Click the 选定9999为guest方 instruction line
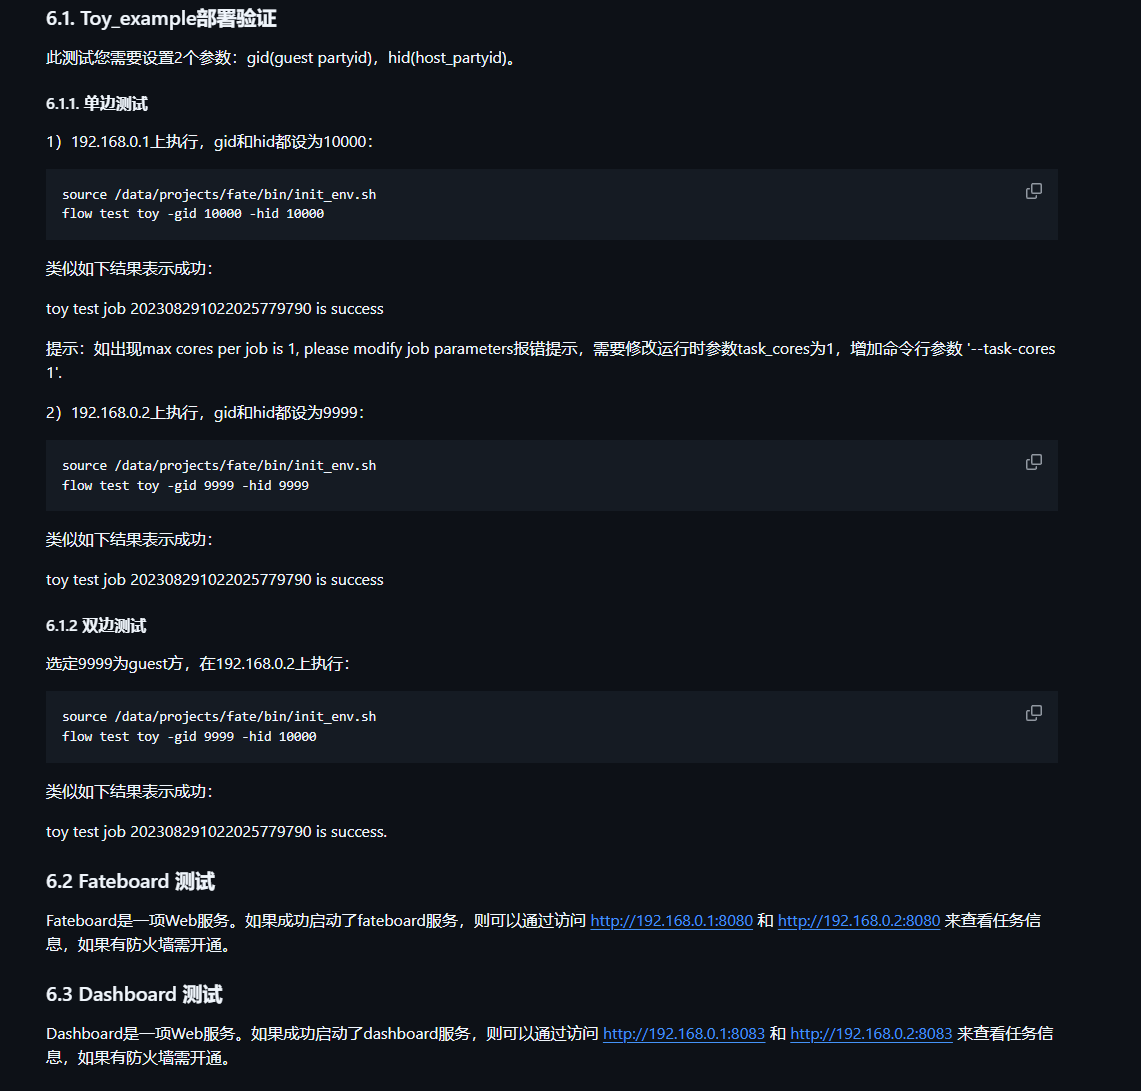Screen dimensions: 1141x1091 [198, 664]
